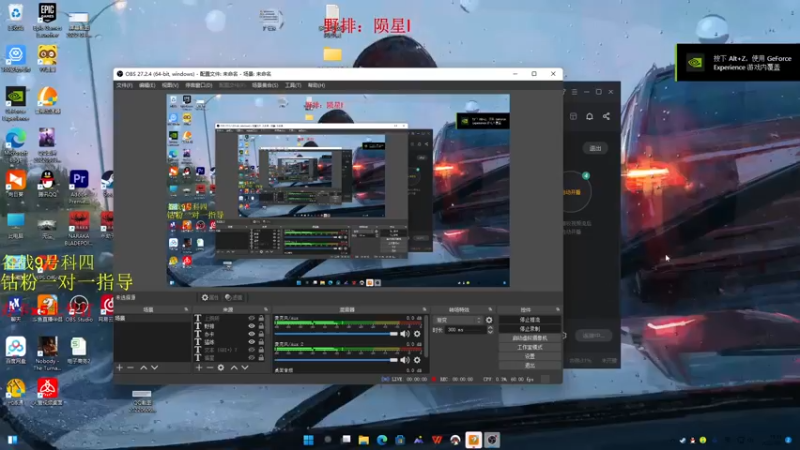
Task: Open the 腾讯QQ desktop shortcut
Action: click(x=47, y=184)
